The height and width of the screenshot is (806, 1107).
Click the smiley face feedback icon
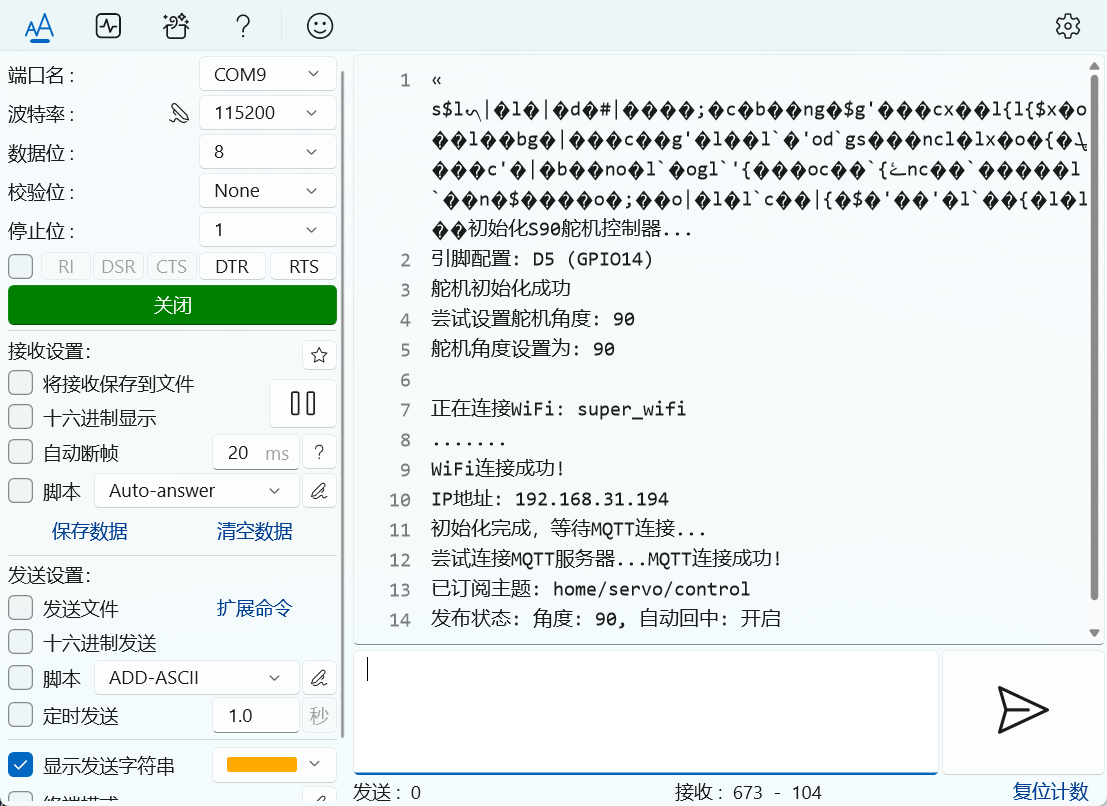320,26
